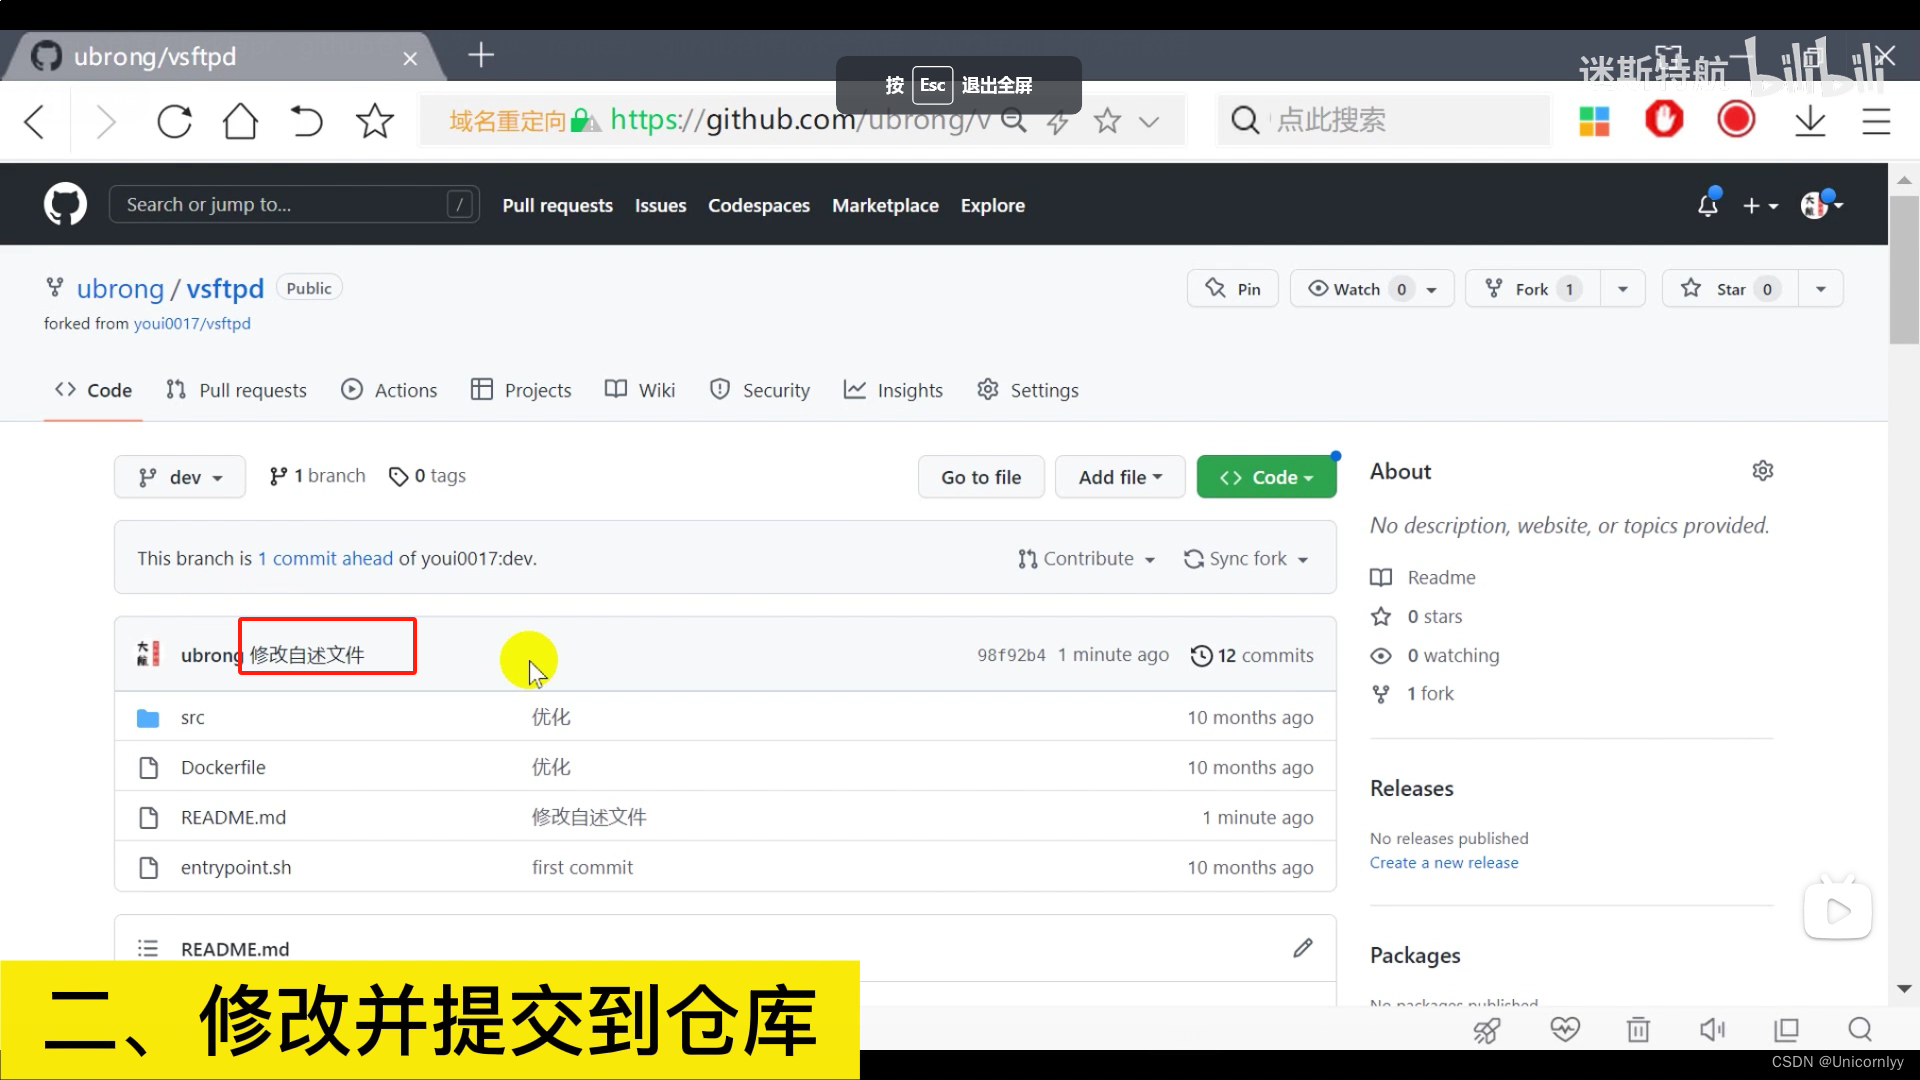Viewport: 1920px width, 1080px height.
Task: Reload the page with refresh icon
Action: point(174,122)
